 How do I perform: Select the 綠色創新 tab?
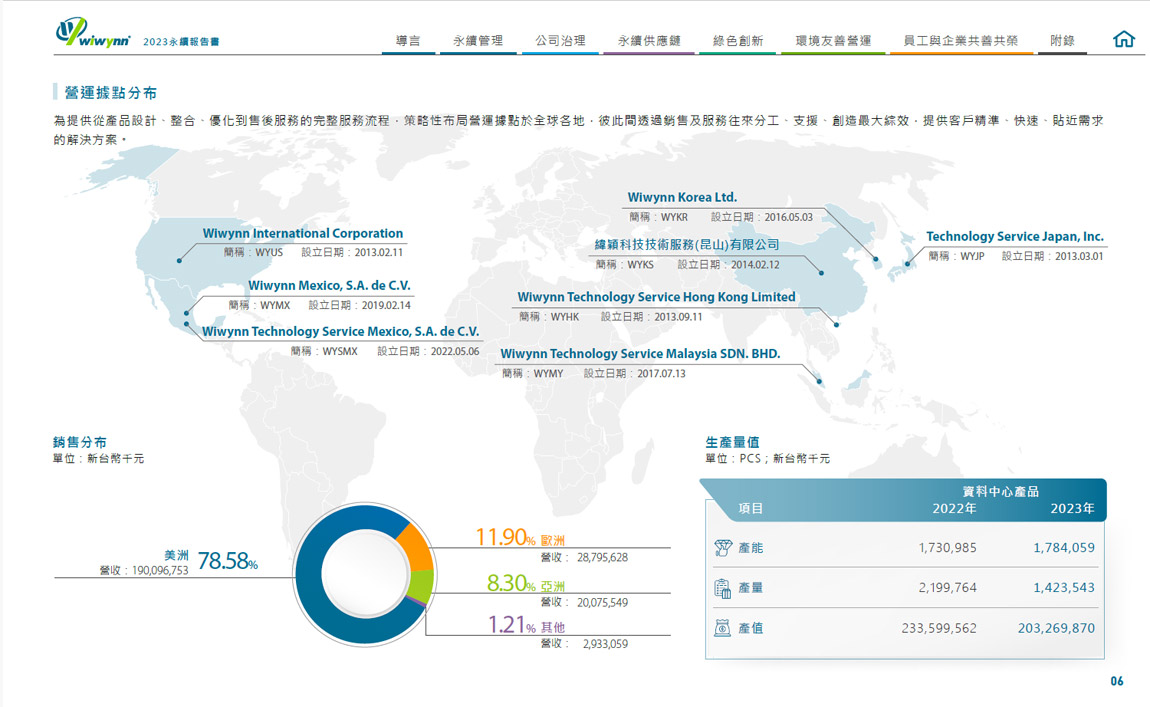738,41
